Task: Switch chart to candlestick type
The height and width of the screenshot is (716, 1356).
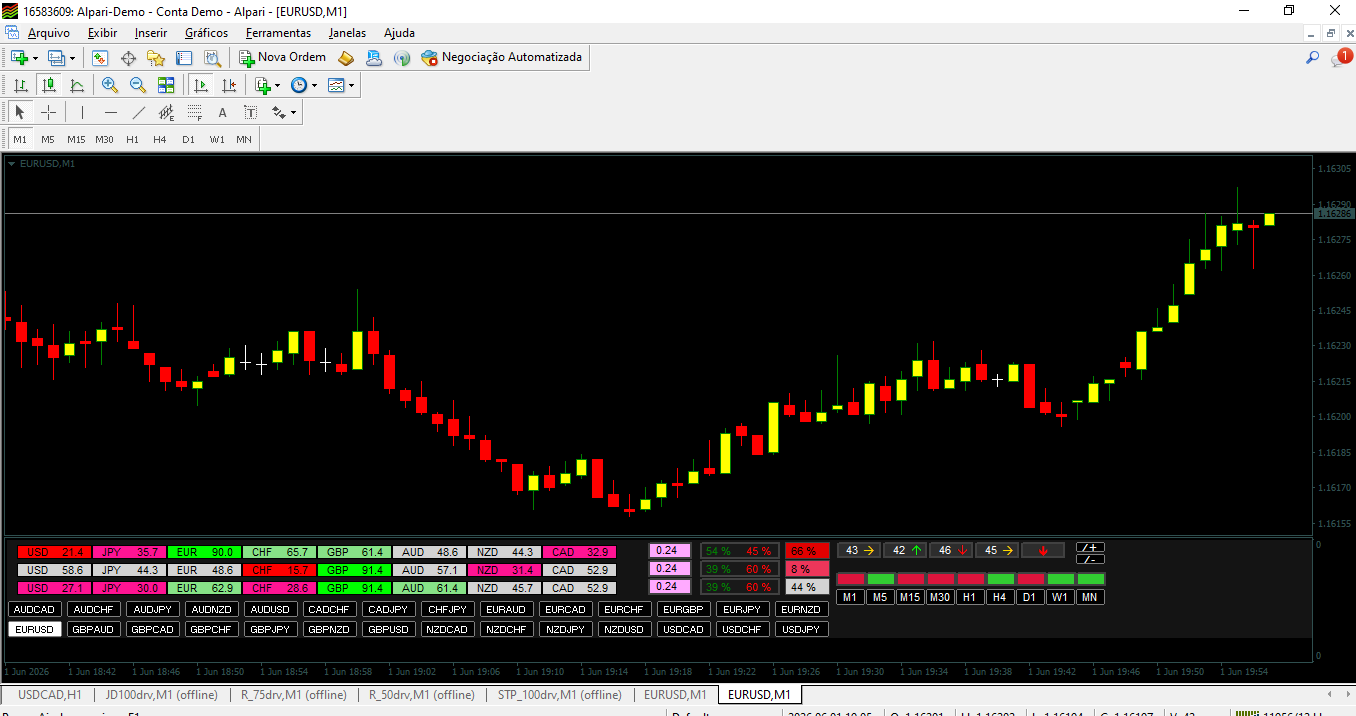Action: coord(48,85)
